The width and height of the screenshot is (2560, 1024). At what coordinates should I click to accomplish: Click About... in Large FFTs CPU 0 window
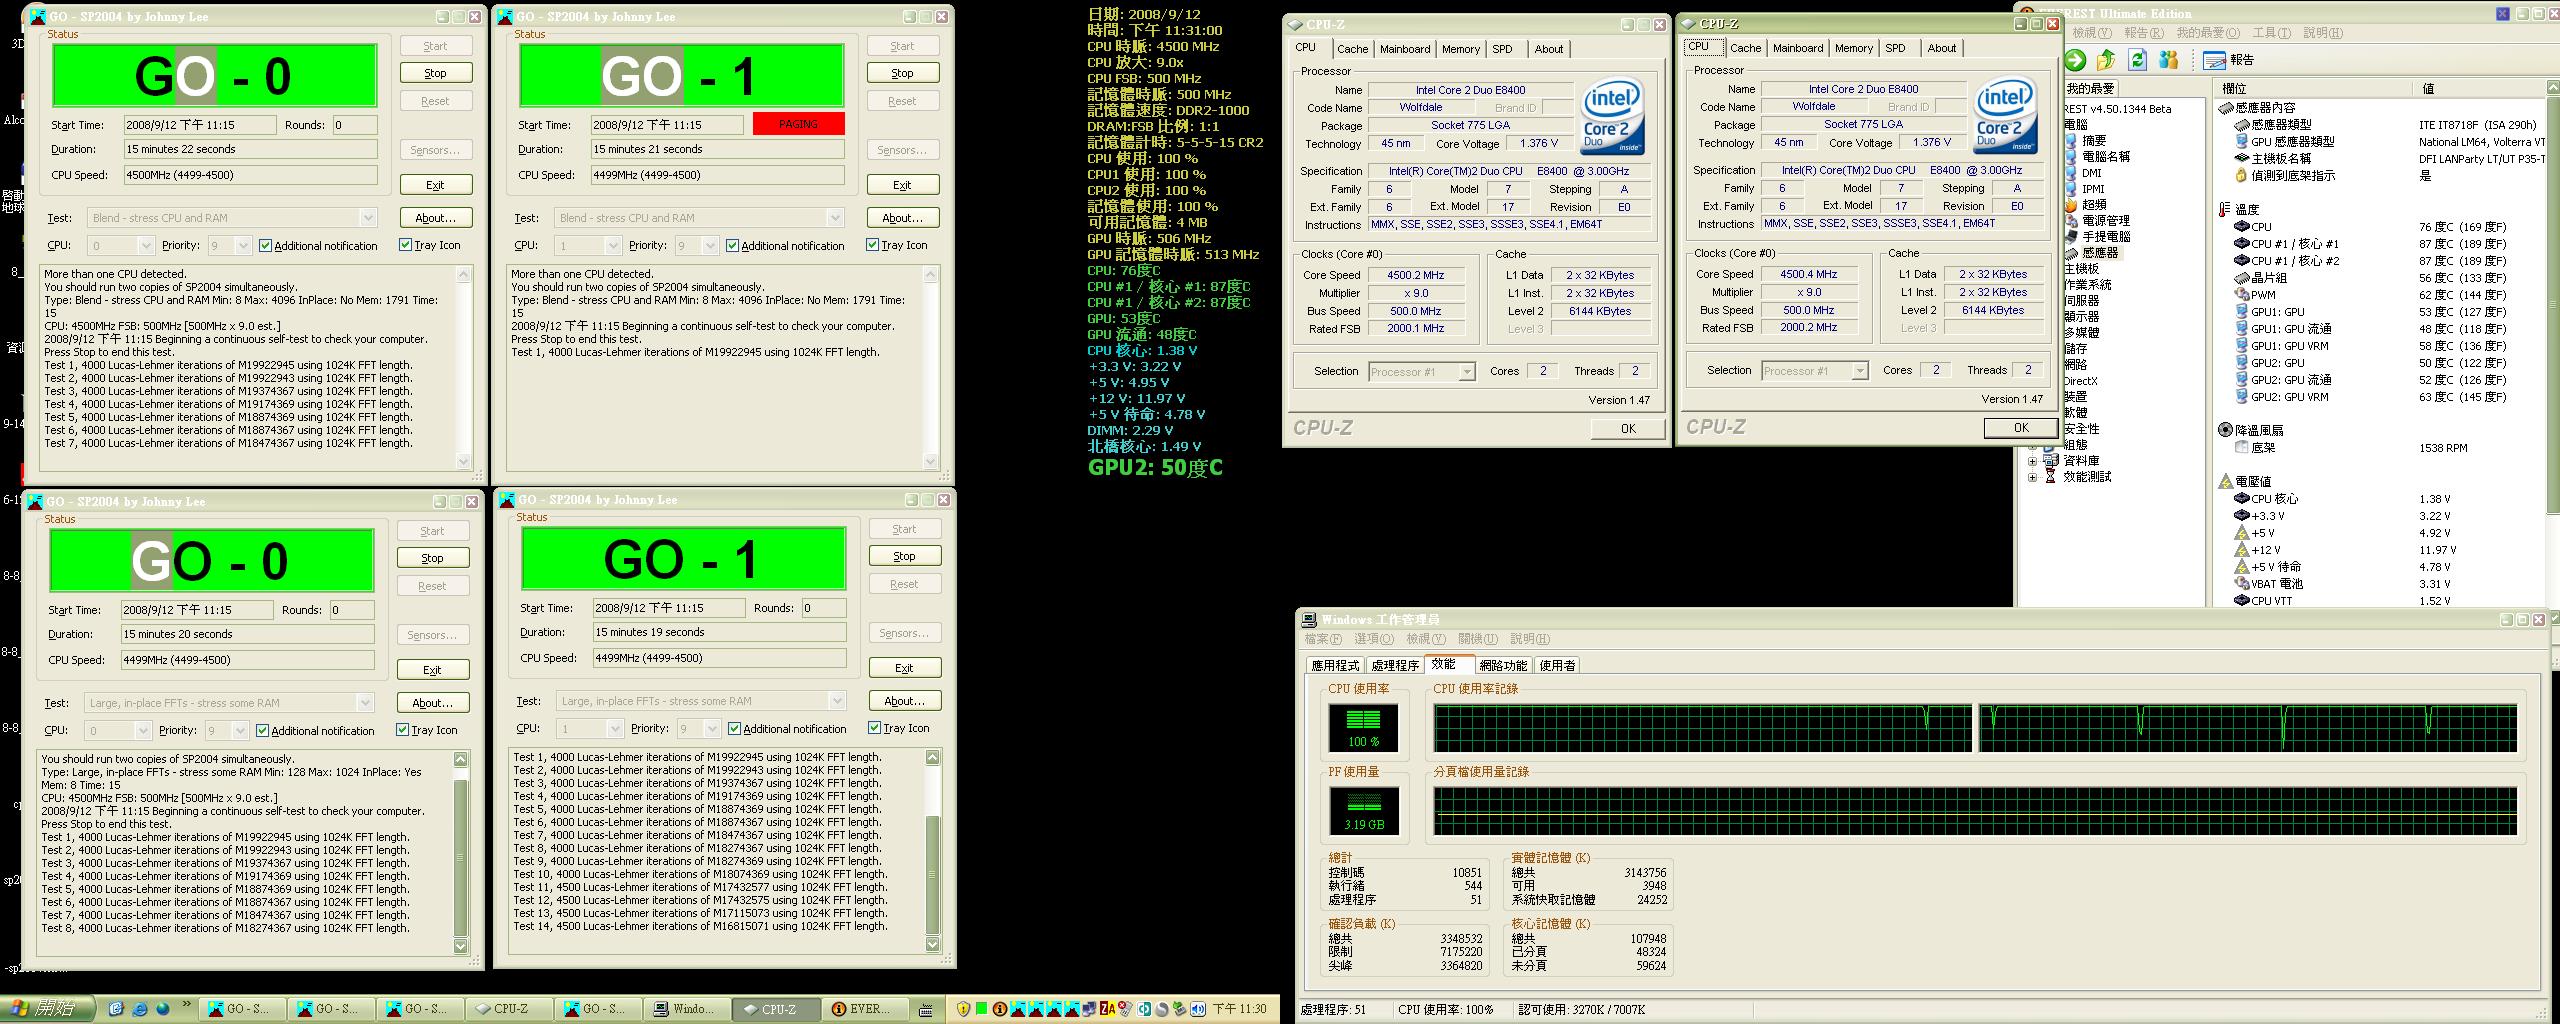(433, 703)
